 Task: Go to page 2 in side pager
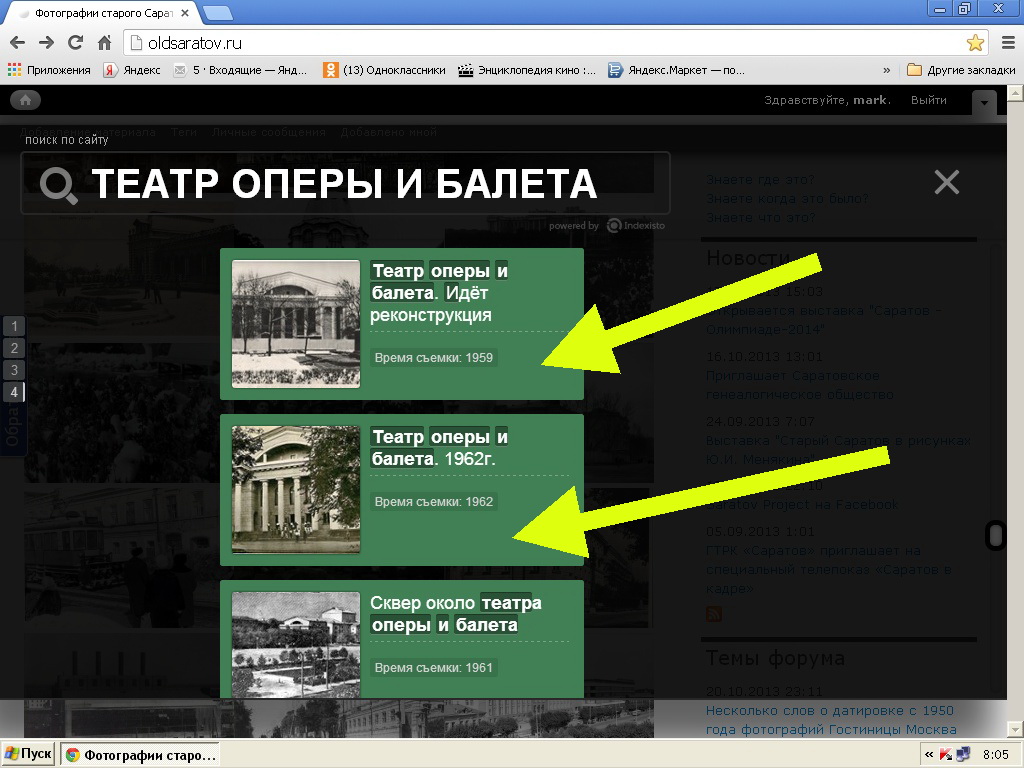tap(14, 348)
